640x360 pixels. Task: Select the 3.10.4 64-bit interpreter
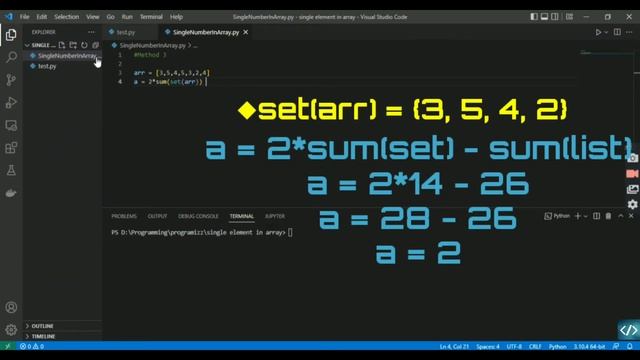pyautogui.click(x=589, y=346)
